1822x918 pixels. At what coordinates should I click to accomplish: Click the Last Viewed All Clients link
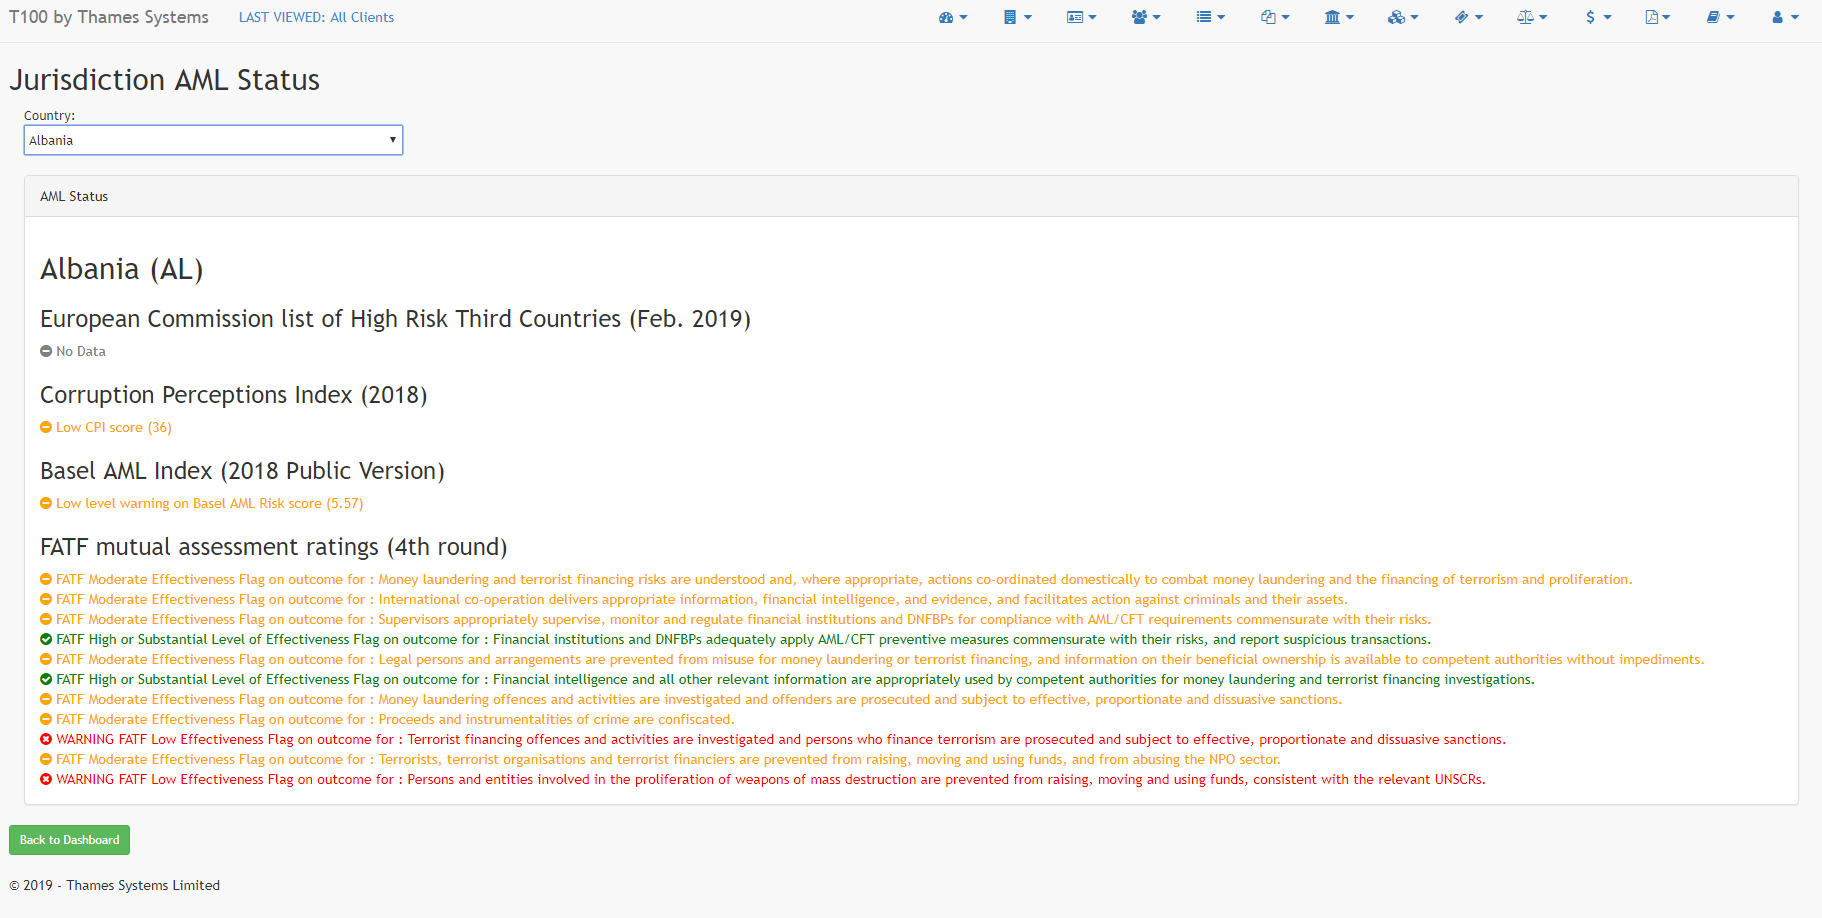316,17
